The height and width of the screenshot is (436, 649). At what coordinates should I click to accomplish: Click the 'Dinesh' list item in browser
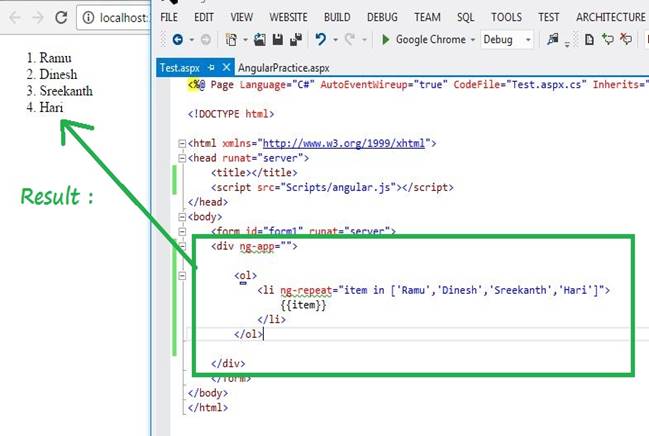click(58, 74)
